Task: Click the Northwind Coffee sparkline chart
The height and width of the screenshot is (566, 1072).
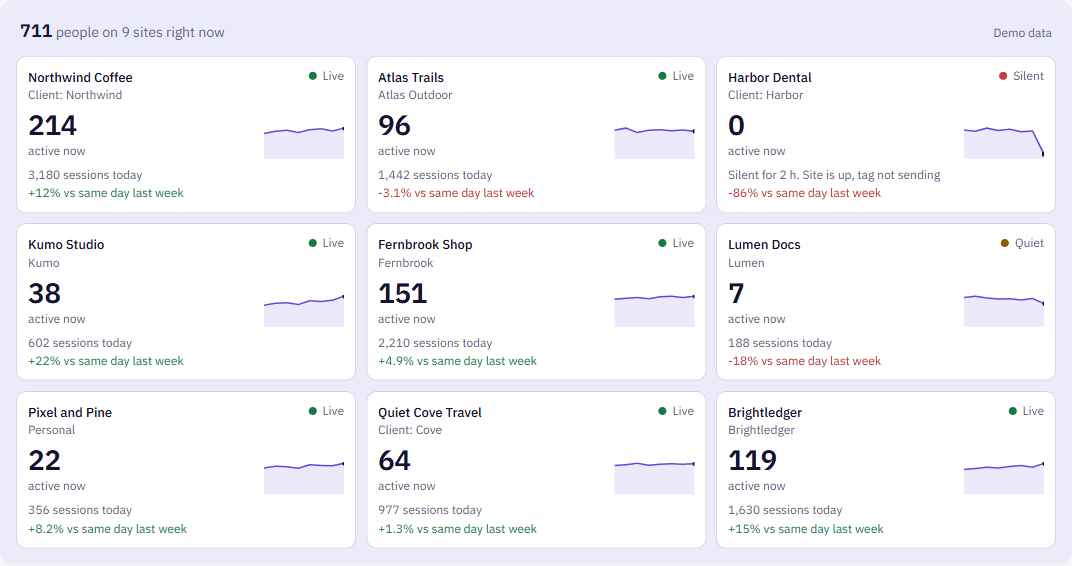Action: [304, 142]
